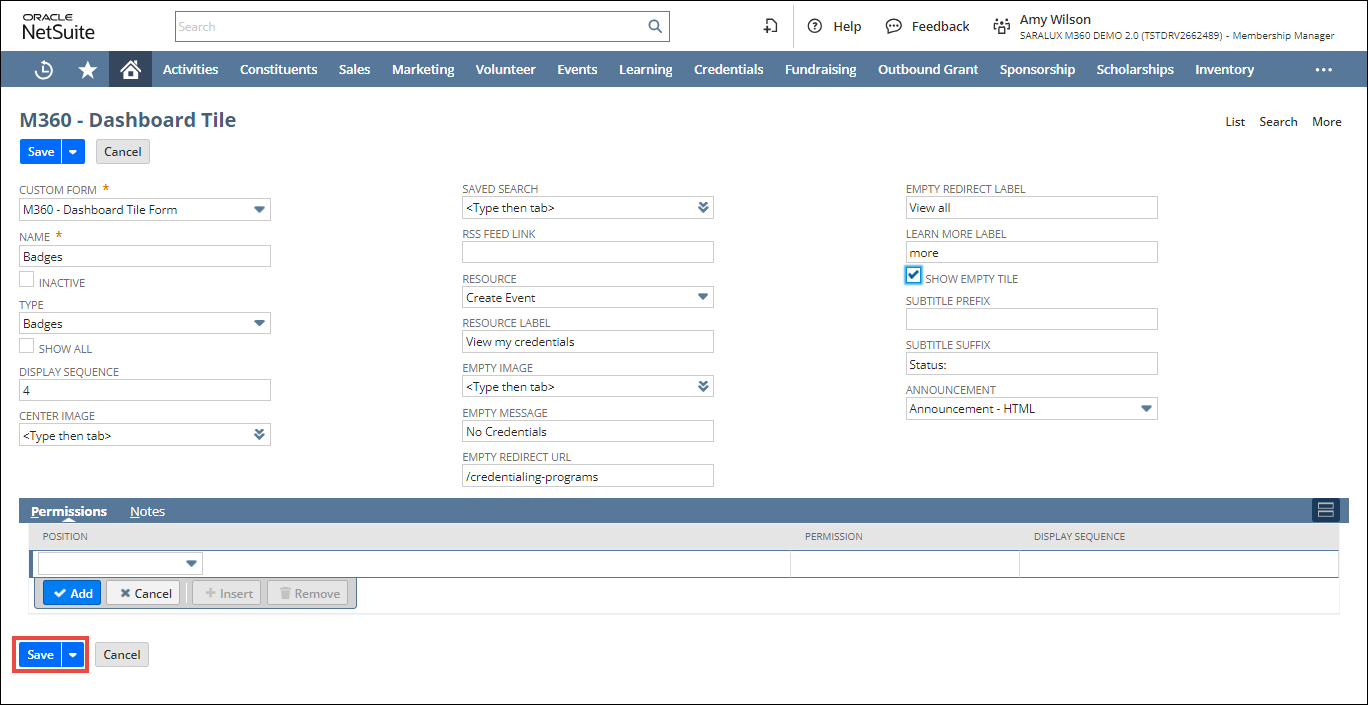The width and height of the screenshot is (1368, 705).
Task: Click the change role user icon
Action: point(1001,27)
